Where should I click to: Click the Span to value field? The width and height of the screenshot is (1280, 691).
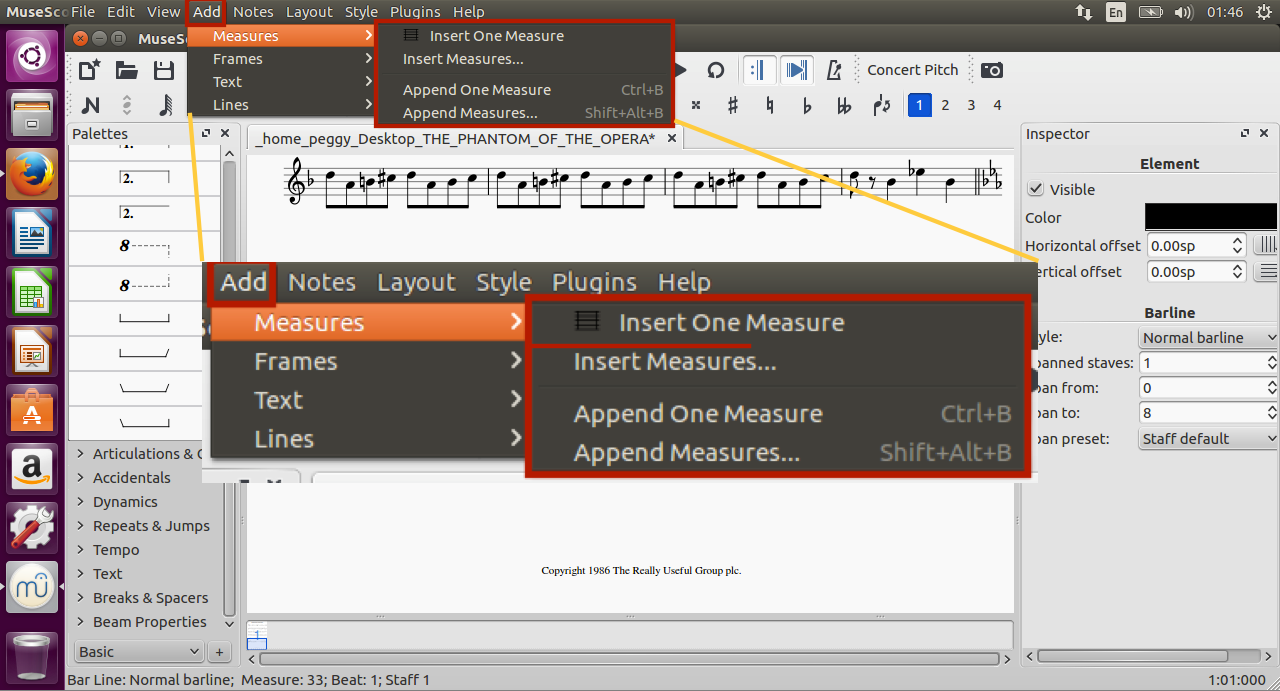point(1208,412)
